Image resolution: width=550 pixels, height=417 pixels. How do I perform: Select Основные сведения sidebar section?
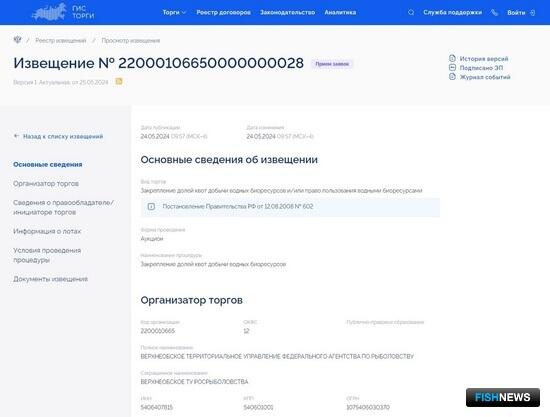click(48, 164)
